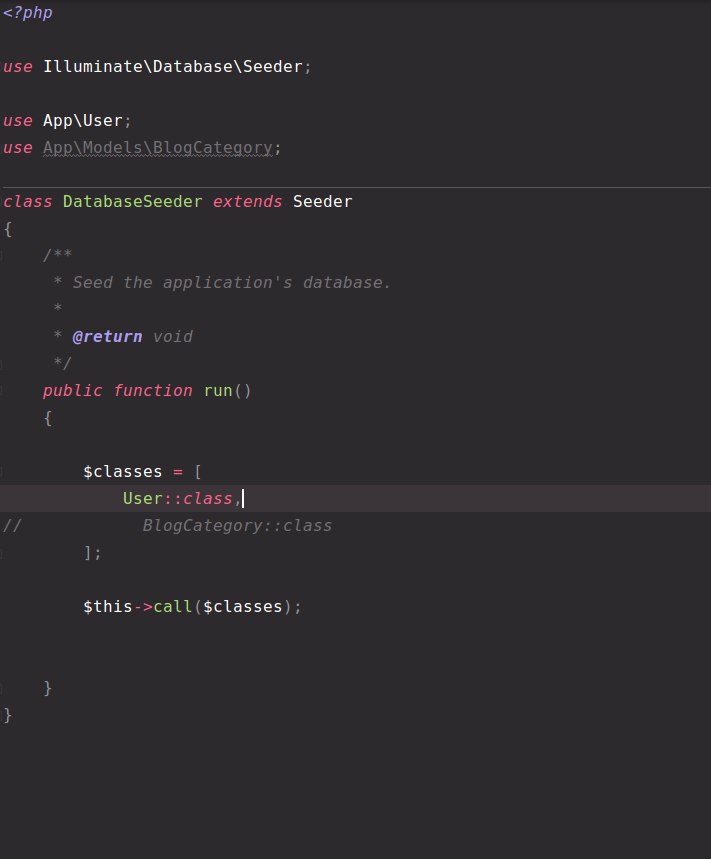The height and width of the screenshot is (859, 711).
Task: Click "void" in the docblock
Action: (x=173, y=336)
